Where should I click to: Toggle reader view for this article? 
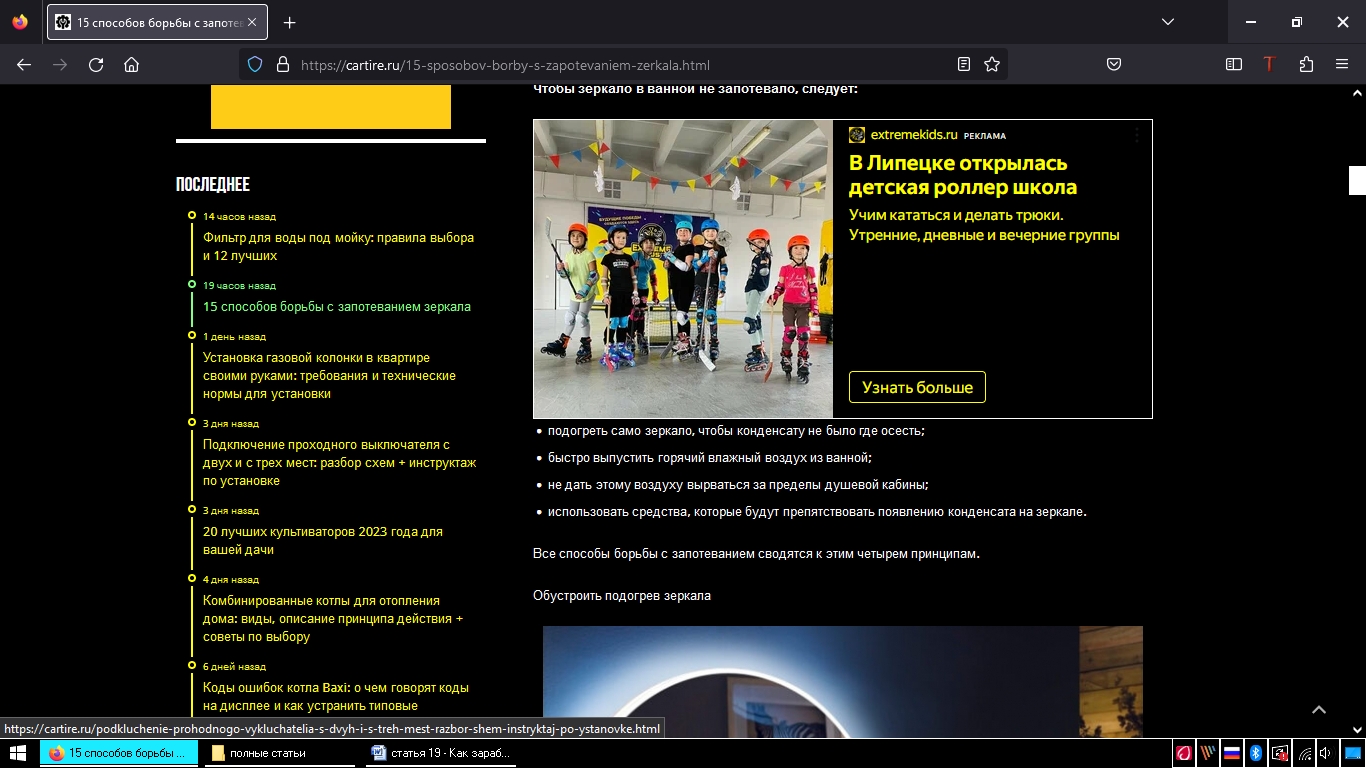tap(964, 64)
